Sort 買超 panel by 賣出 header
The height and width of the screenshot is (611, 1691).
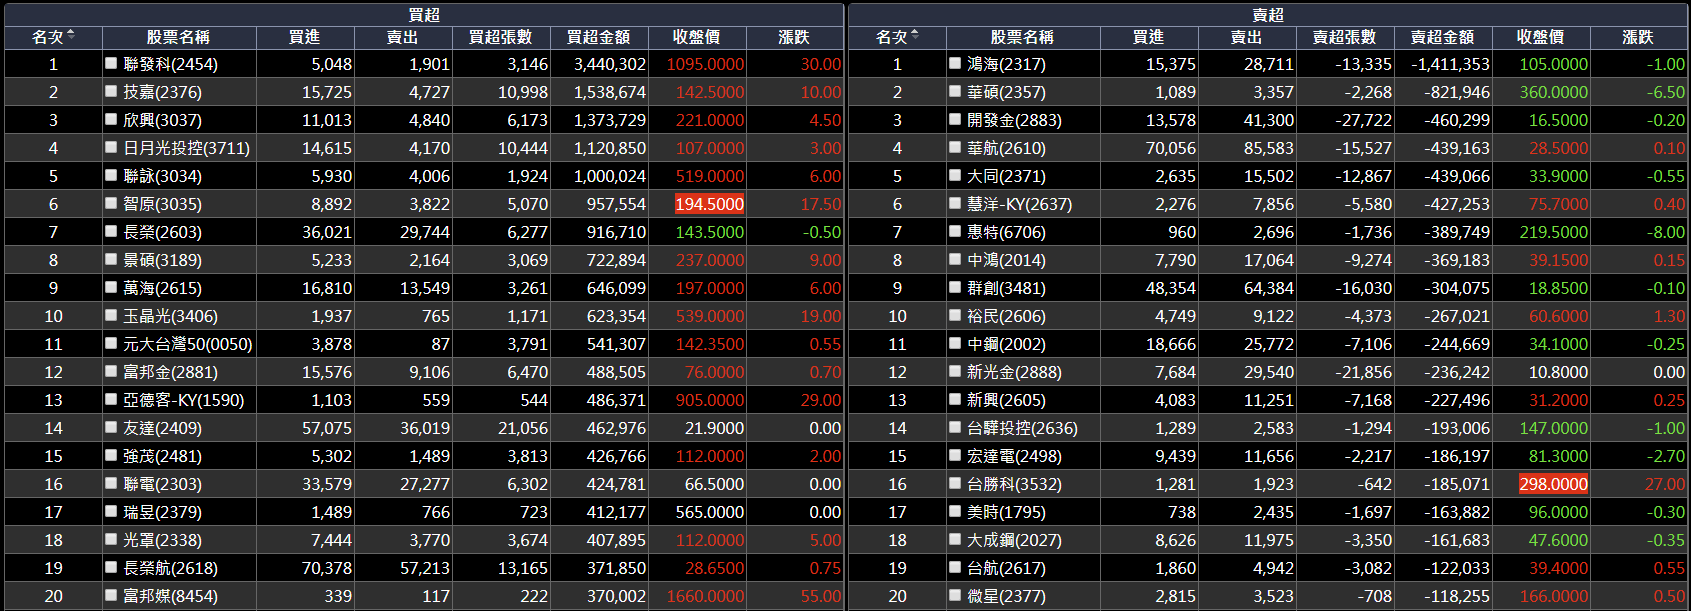(403, 37)
